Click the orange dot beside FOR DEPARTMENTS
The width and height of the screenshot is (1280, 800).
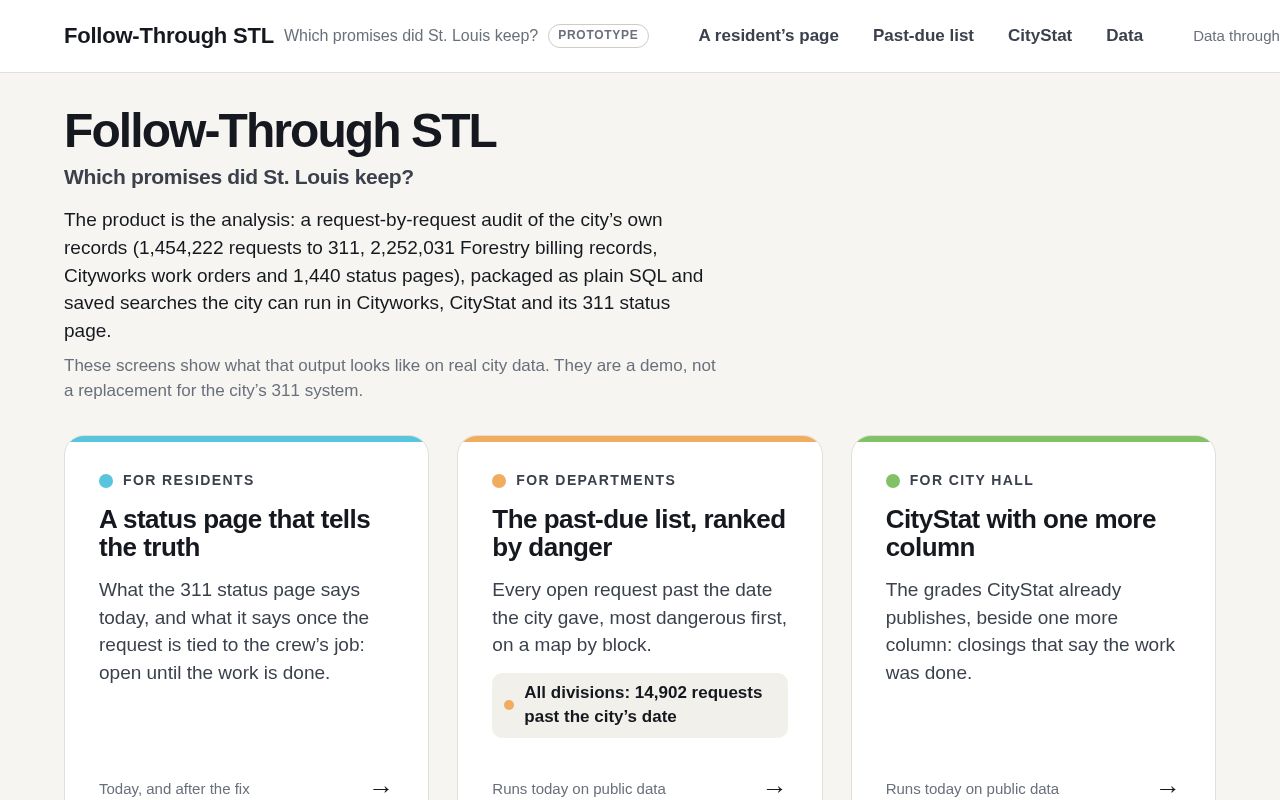point(499,481)
